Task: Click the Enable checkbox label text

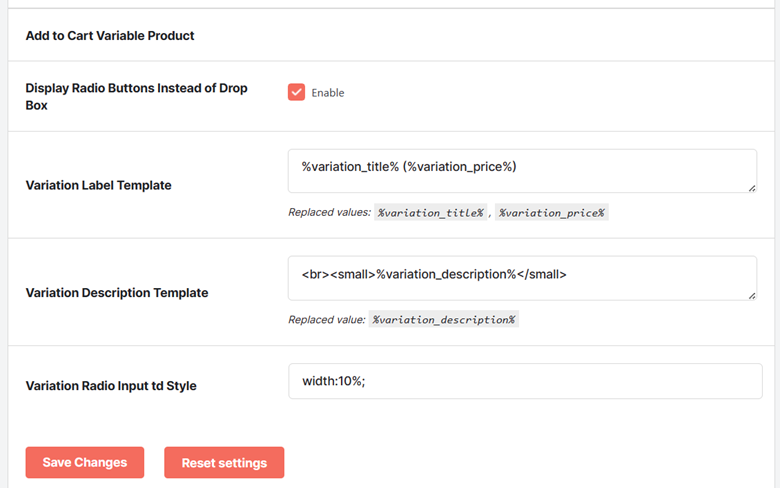Action: pos(328,93)
